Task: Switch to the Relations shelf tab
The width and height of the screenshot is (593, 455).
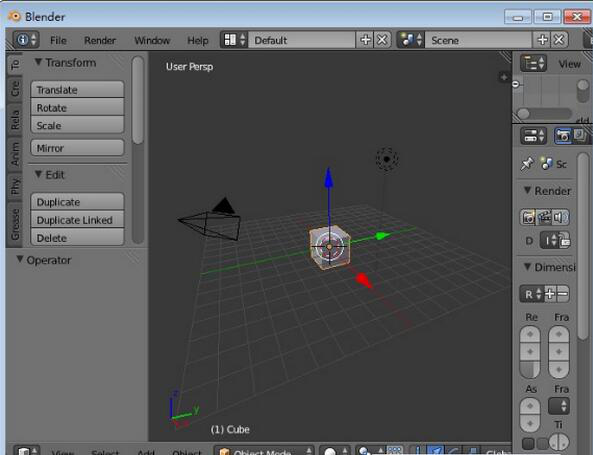Action: [x=15, y=119]
